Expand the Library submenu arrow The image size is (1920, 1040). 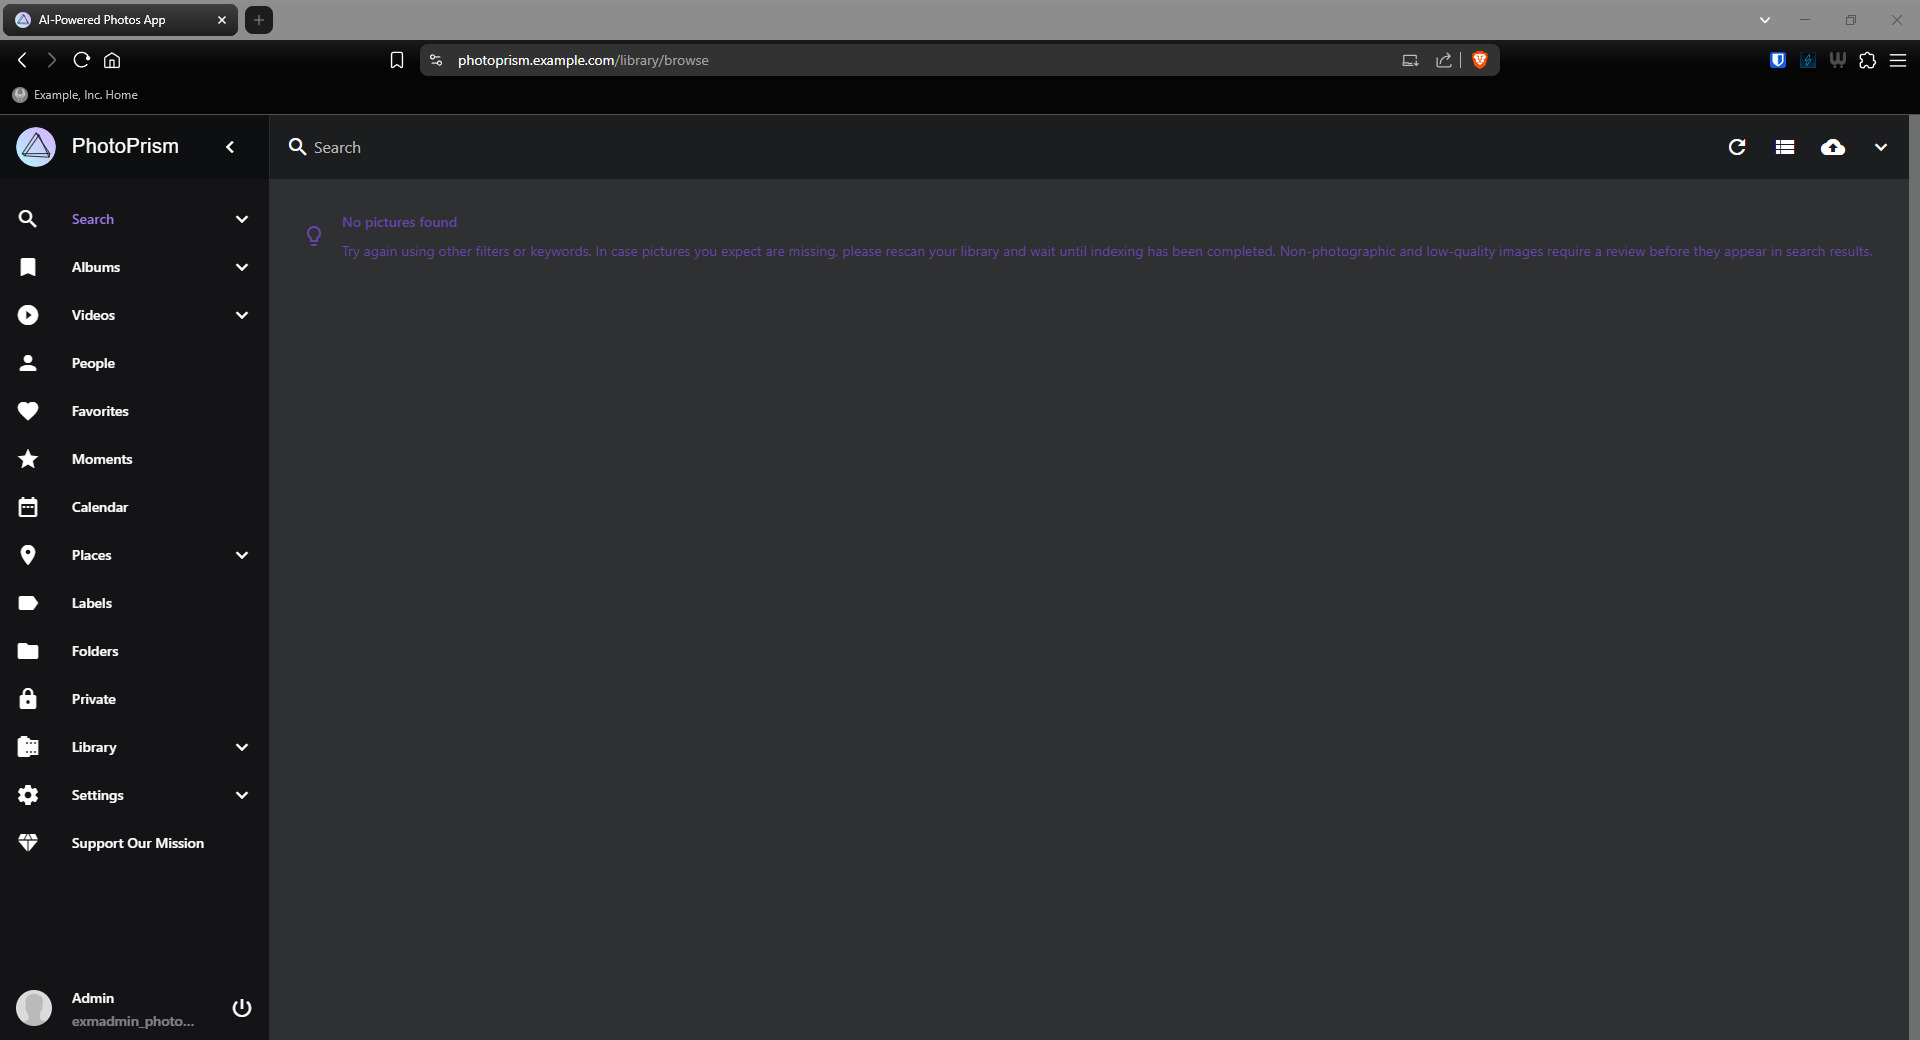click(242, 747)
